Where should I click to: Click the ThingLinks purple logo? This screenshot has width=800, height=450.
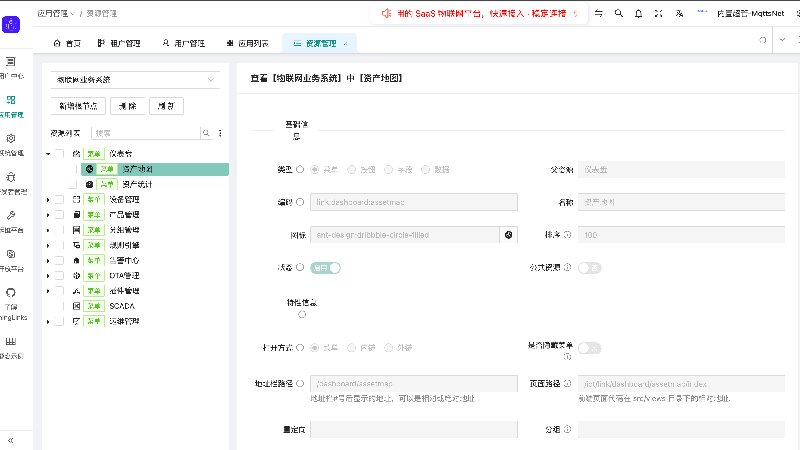click(11, 24)
